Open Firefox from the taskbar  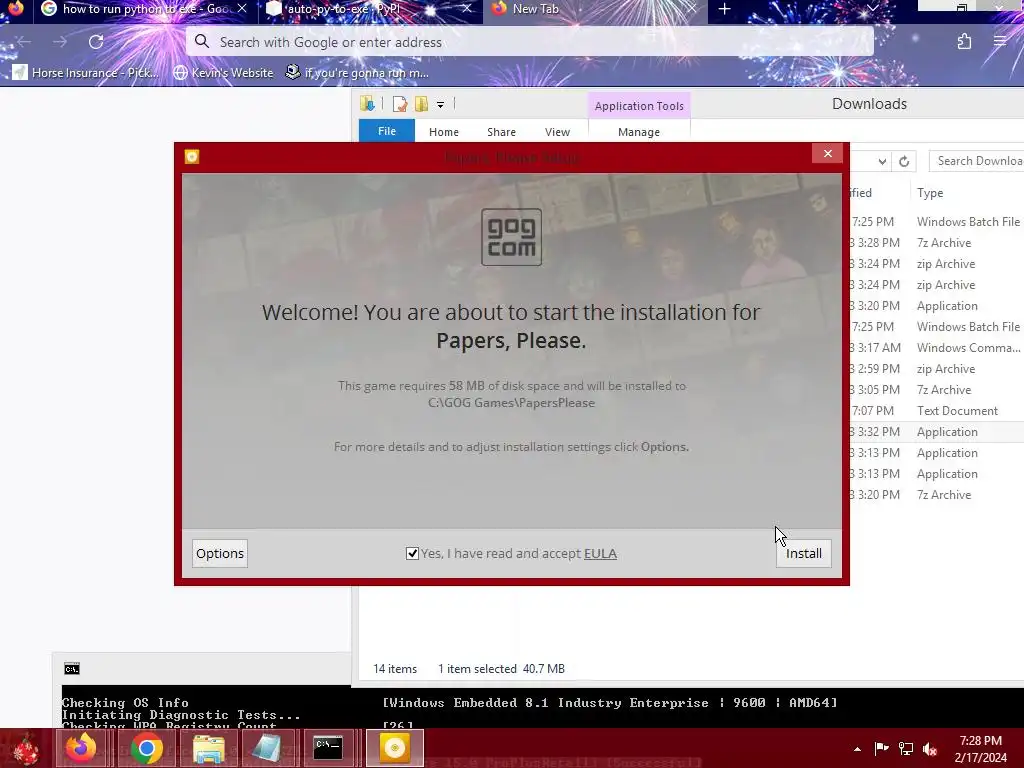82,748
